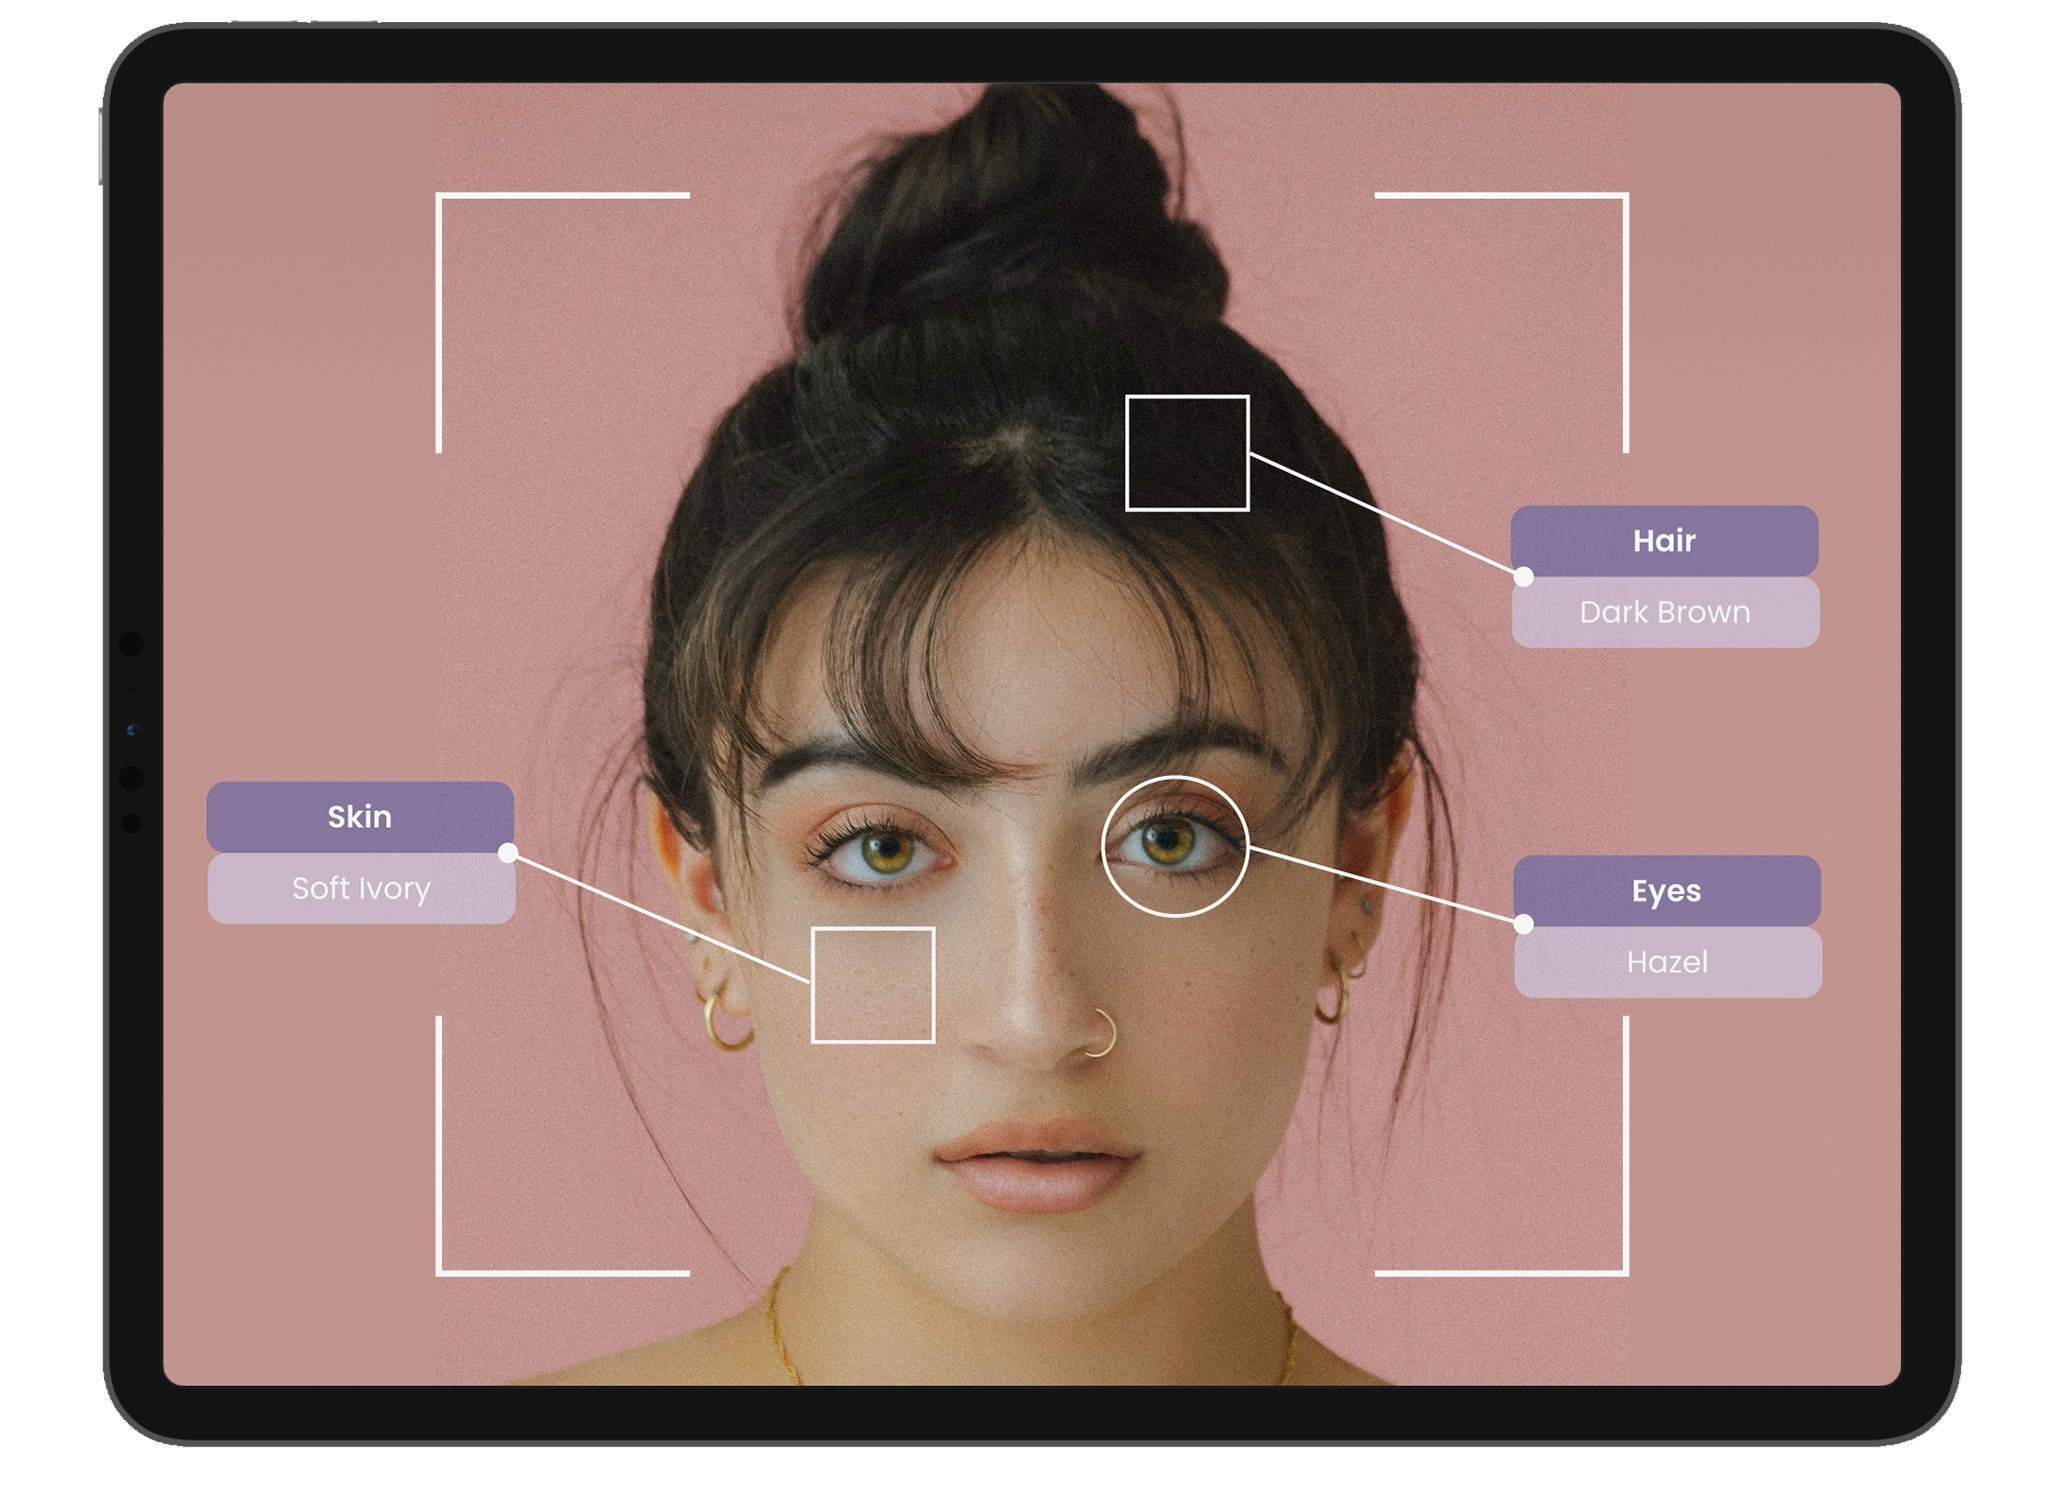Click the hair sample square swatch

pos(1187,453)
